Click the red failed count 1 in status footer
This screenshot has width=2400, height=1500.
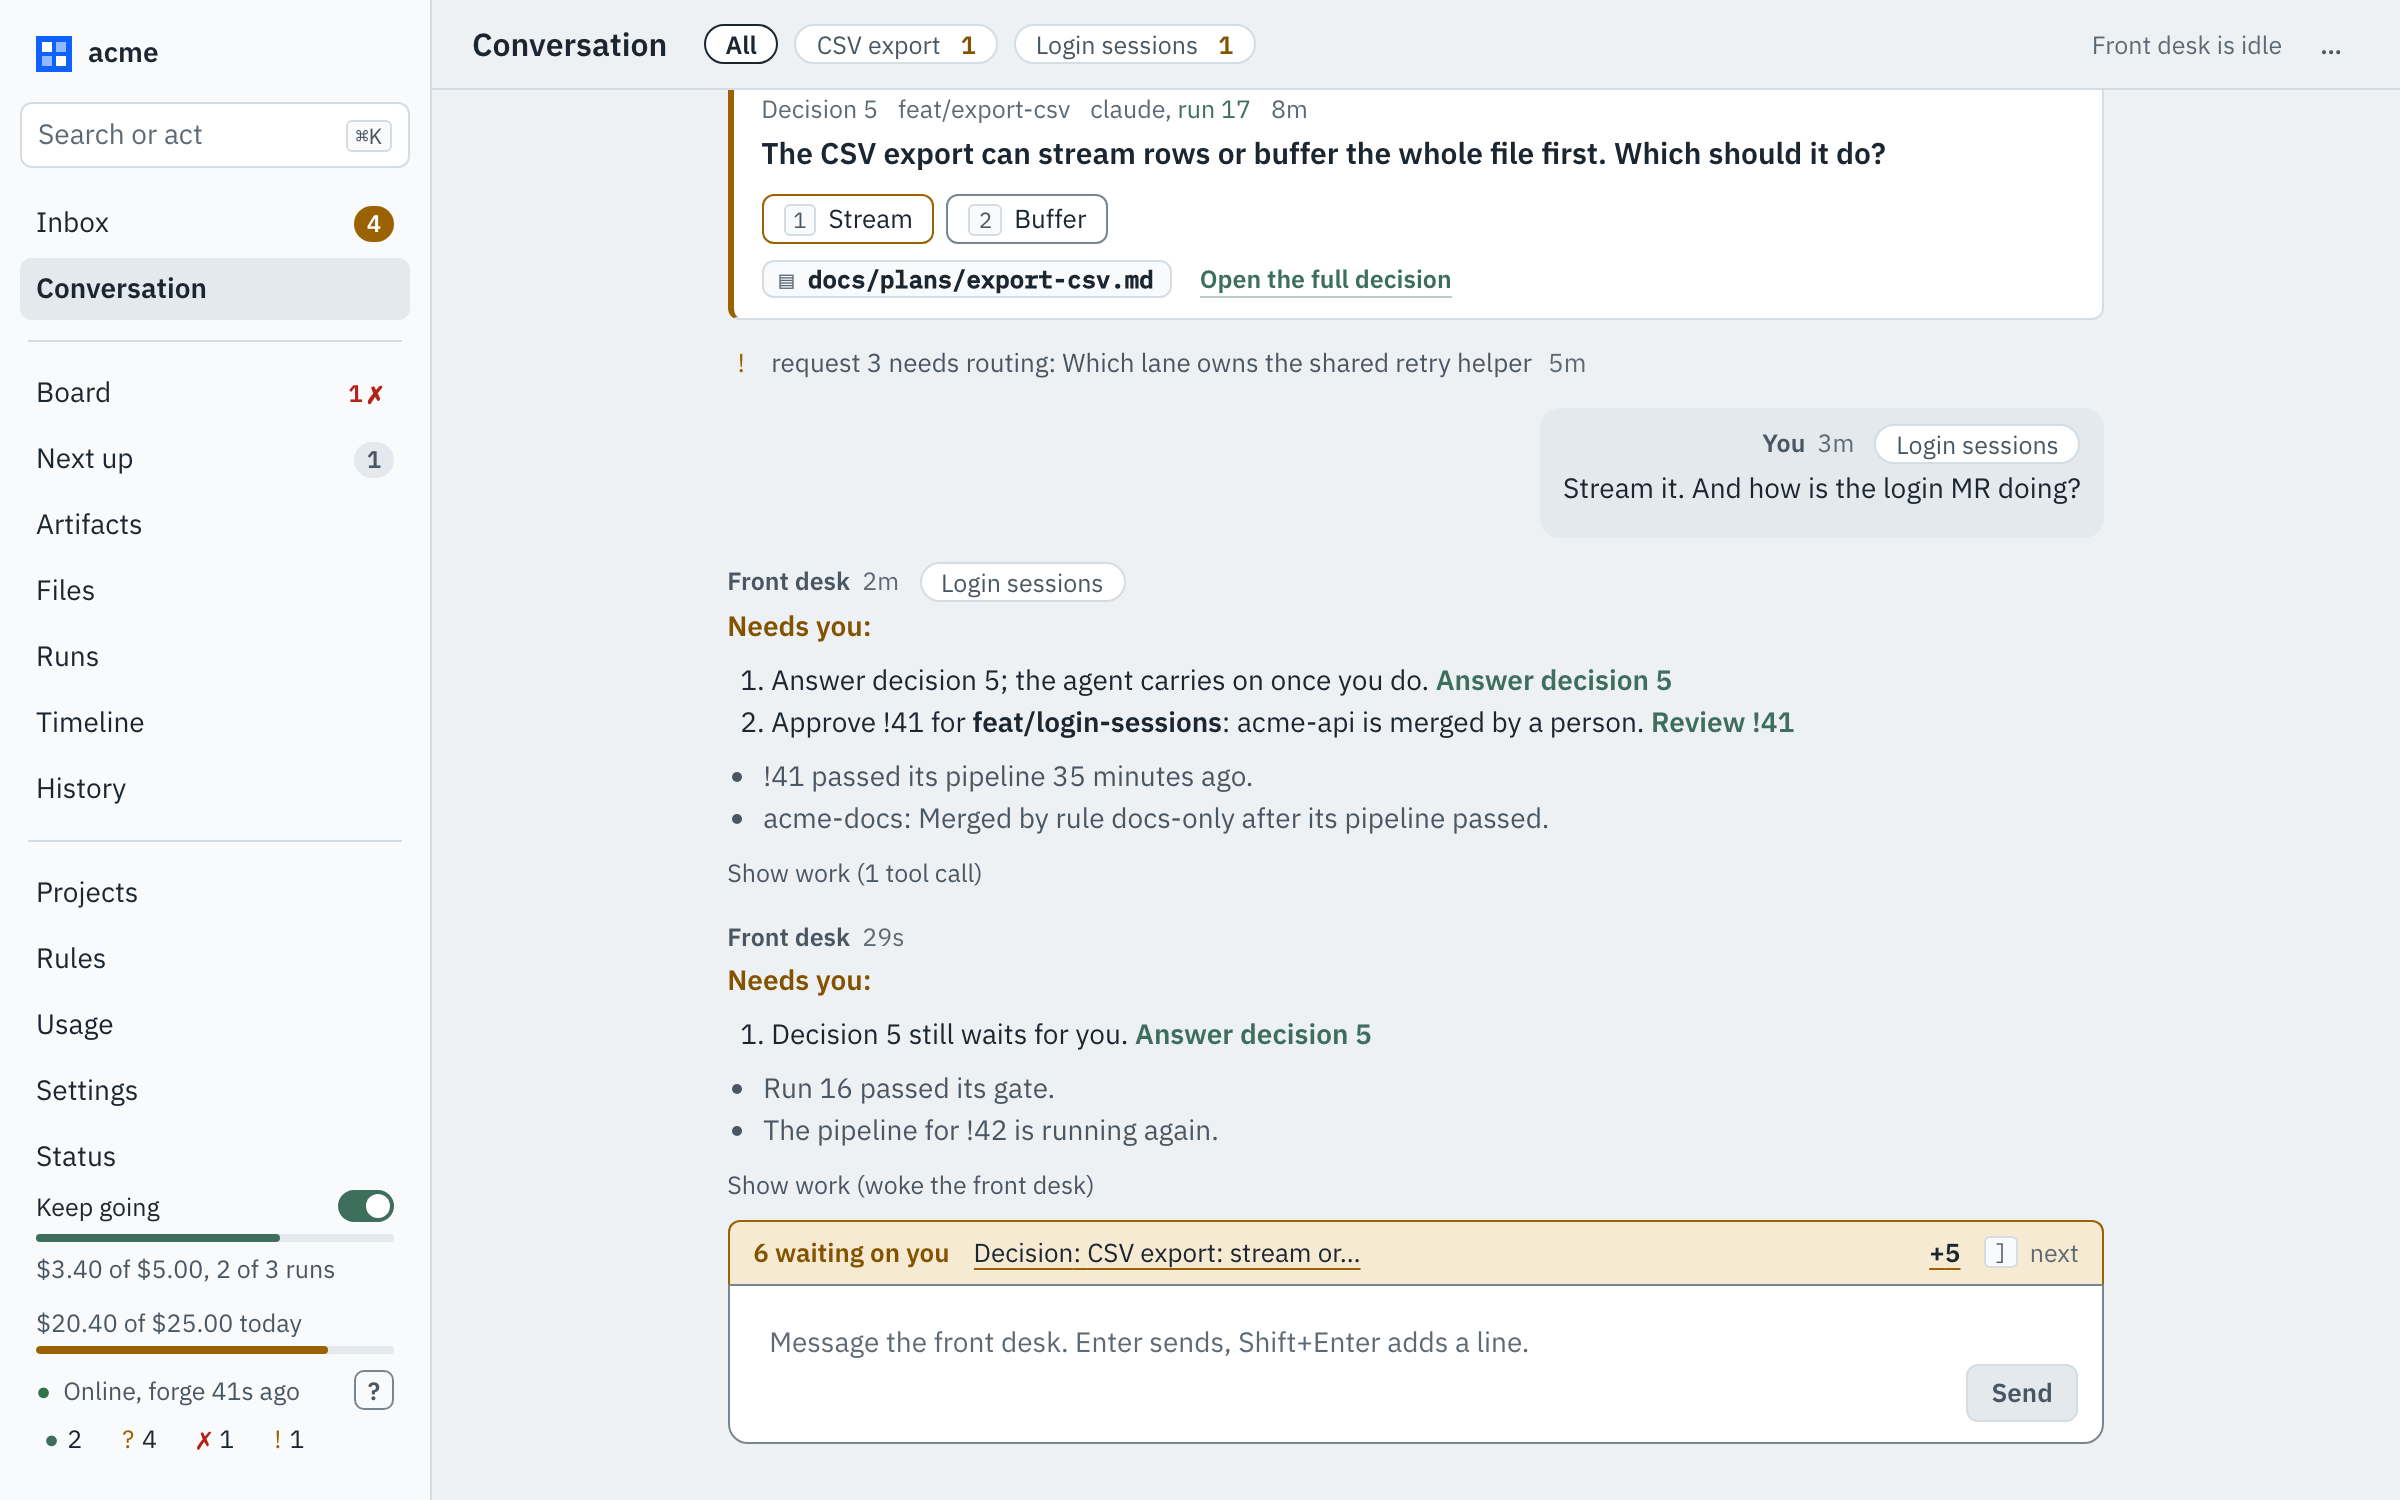pyautogui.click(x=214, y=1440)
